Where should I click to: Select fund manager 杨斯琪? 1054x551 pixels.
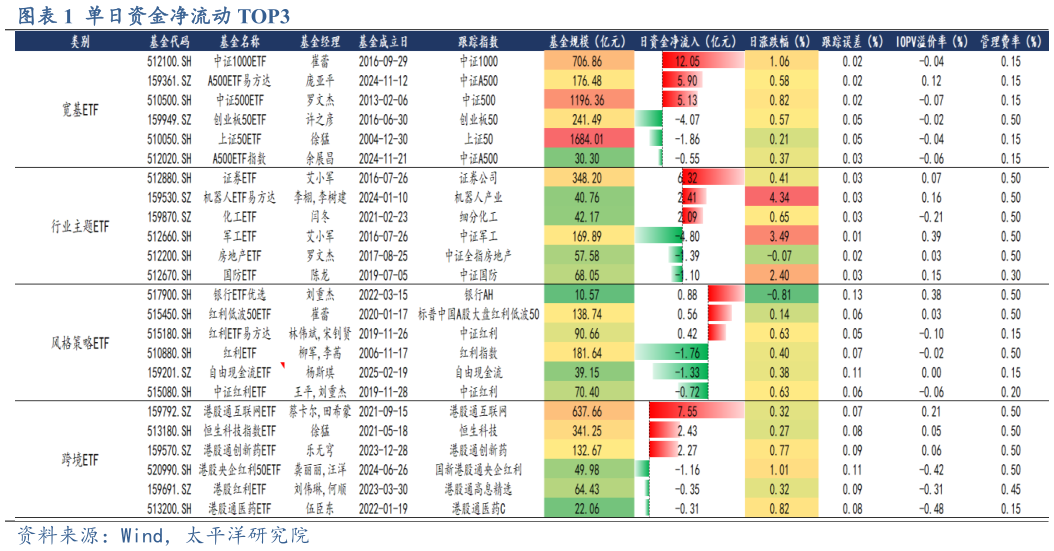[320, 373]
